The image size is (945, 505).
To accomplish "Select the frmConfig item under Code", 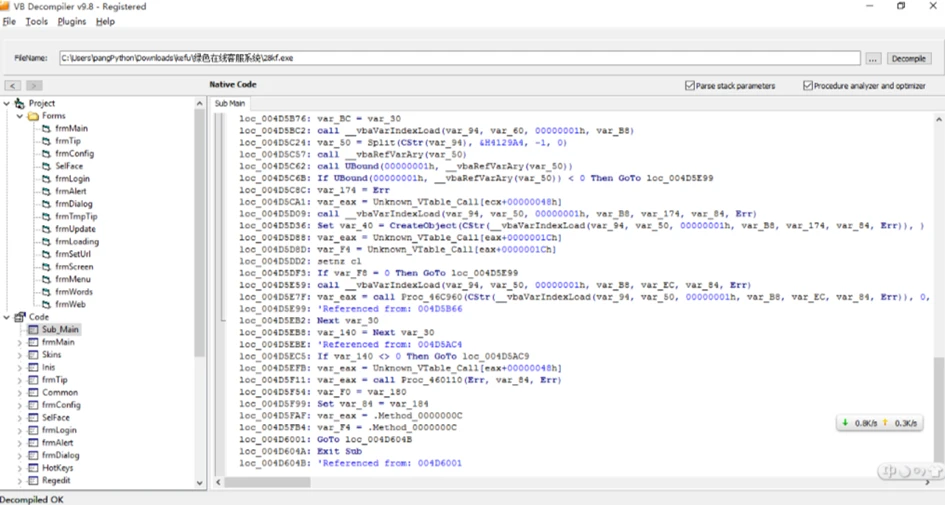I will pyautogui.click(x=61, y=405).
